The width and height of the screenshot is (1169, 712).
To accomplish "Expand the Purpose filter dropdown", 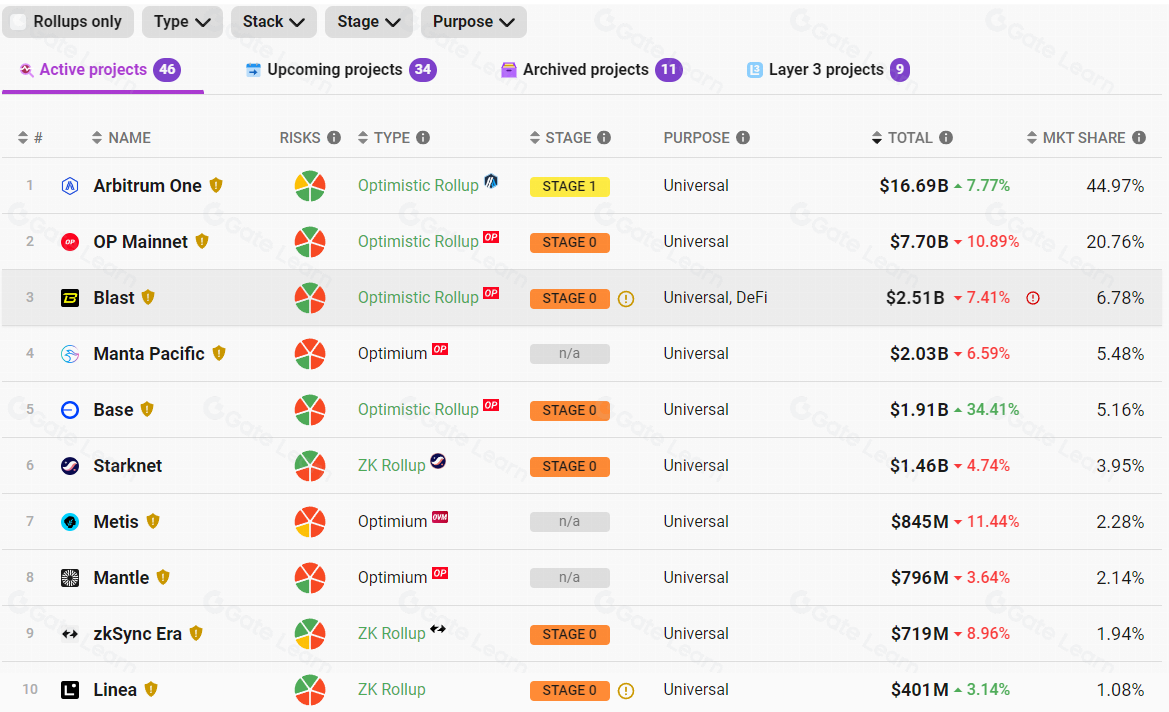I will 473,22.
